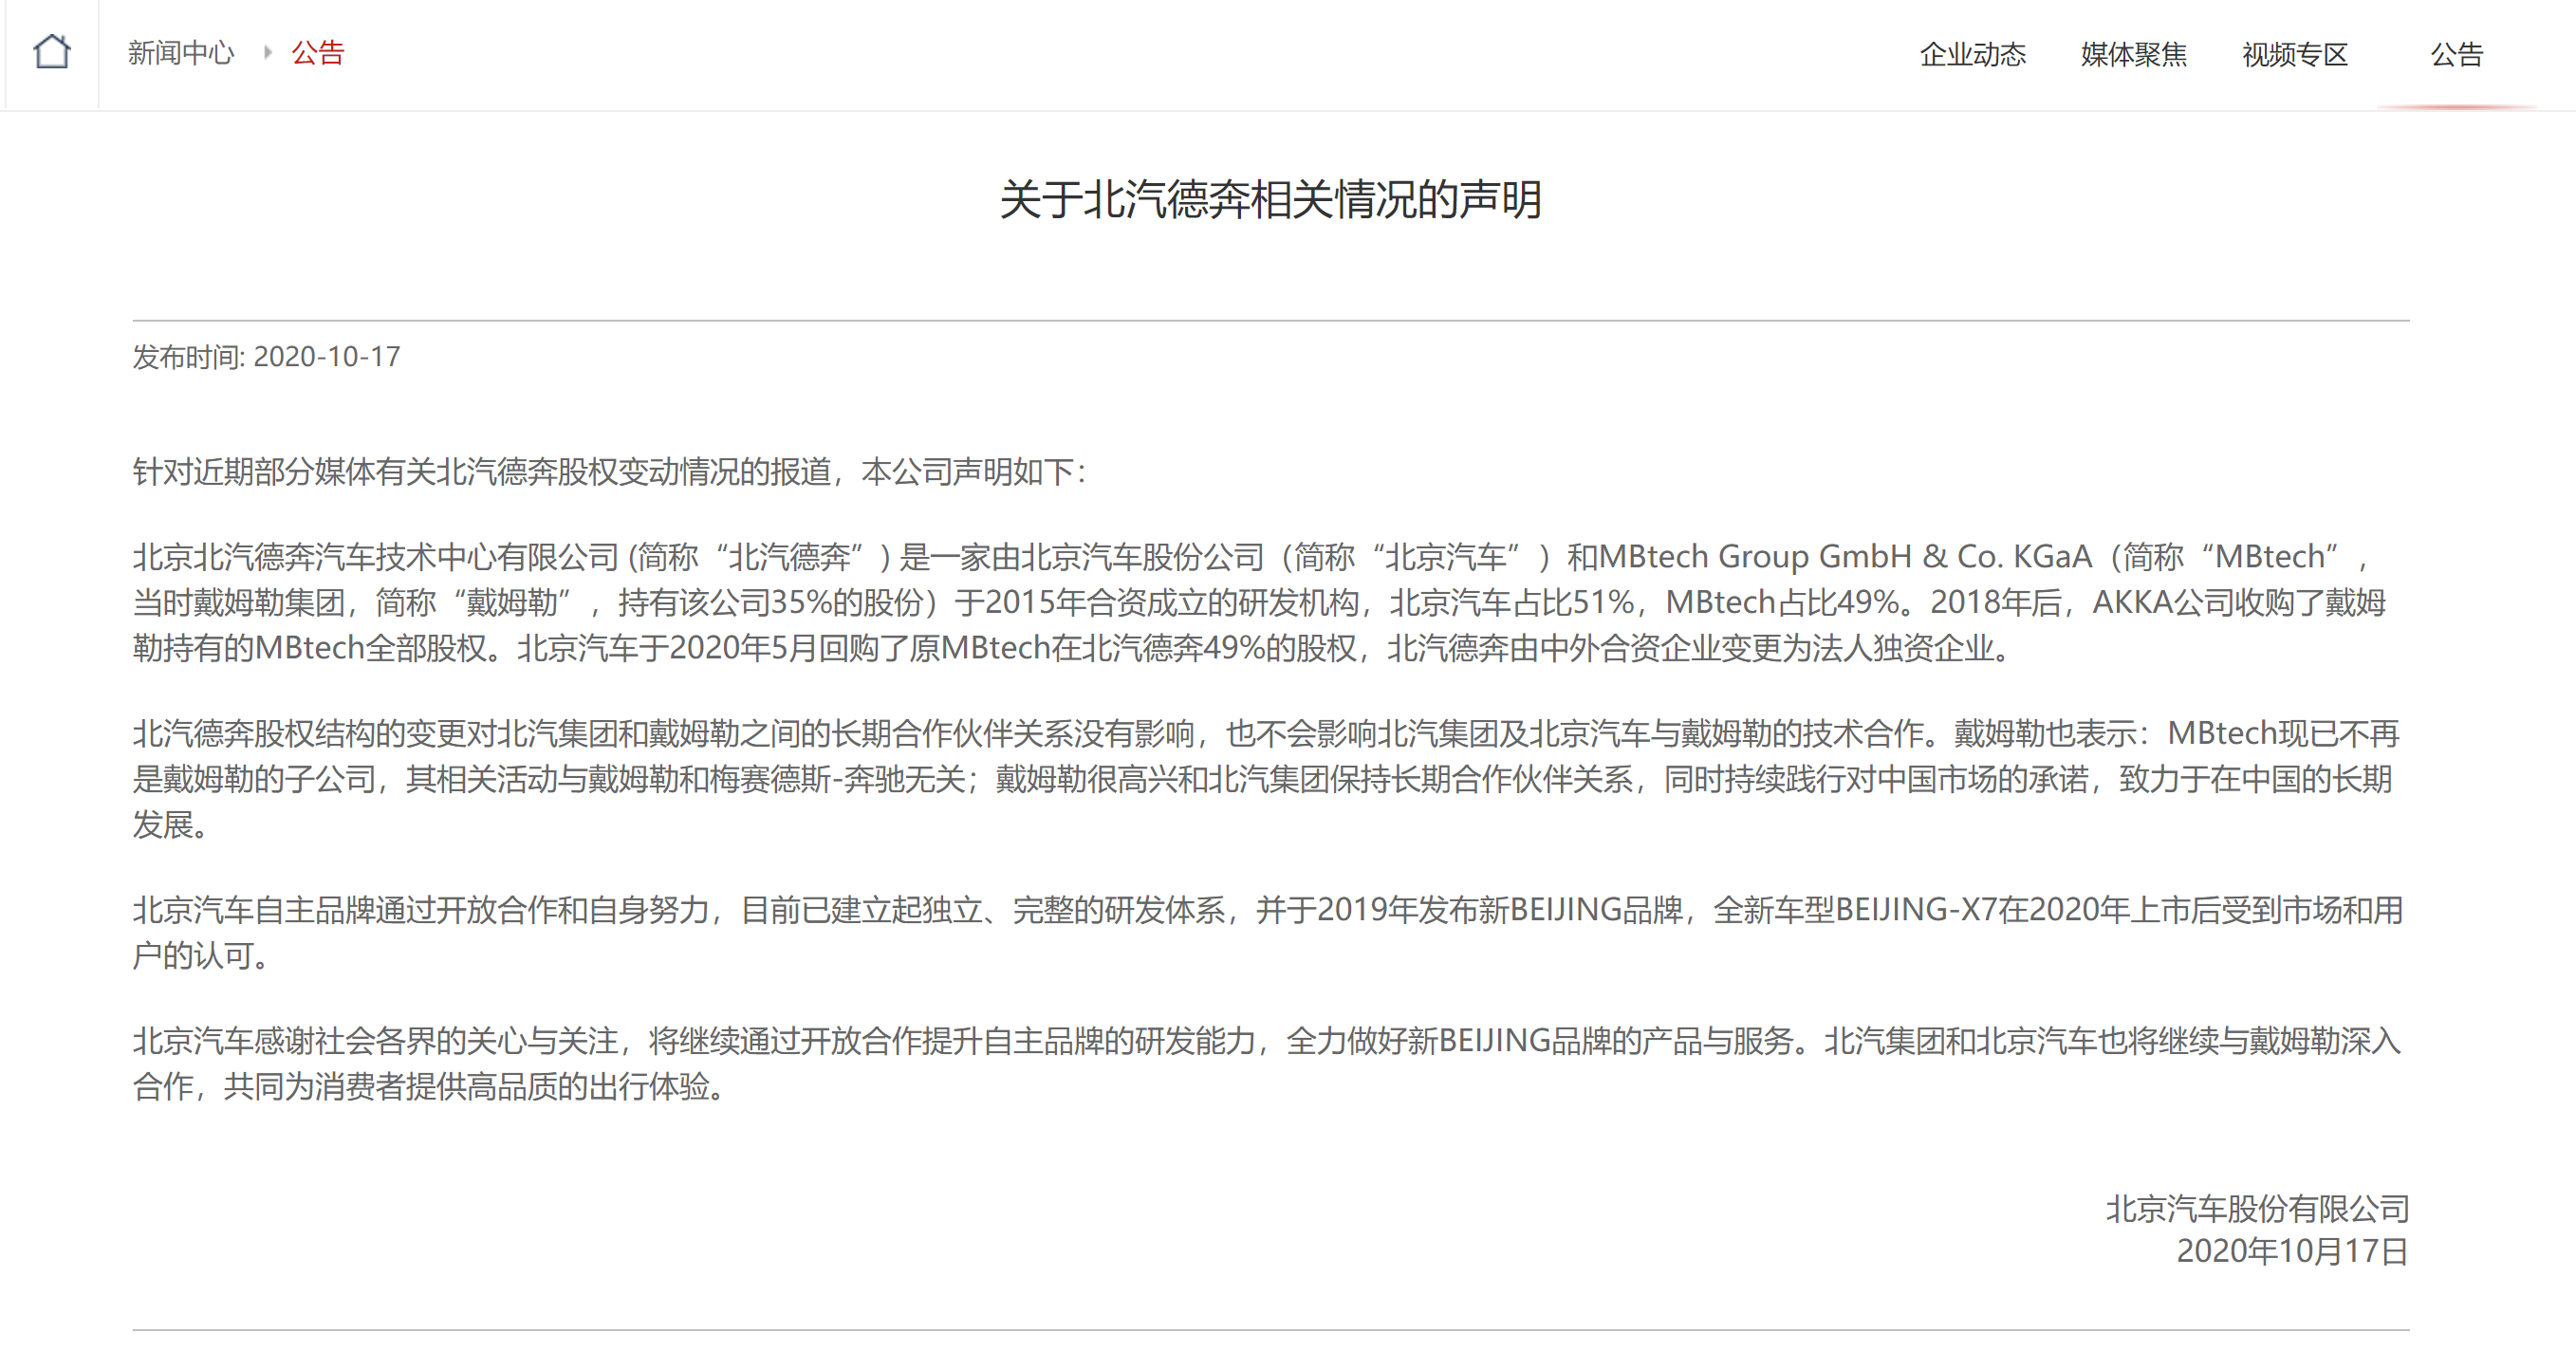The height and width of the screenshot is (1351, 2576).
Task: Click the paragraph starting 北京汽车感谢社会各界
Action: click(x=1267, y=1064)
